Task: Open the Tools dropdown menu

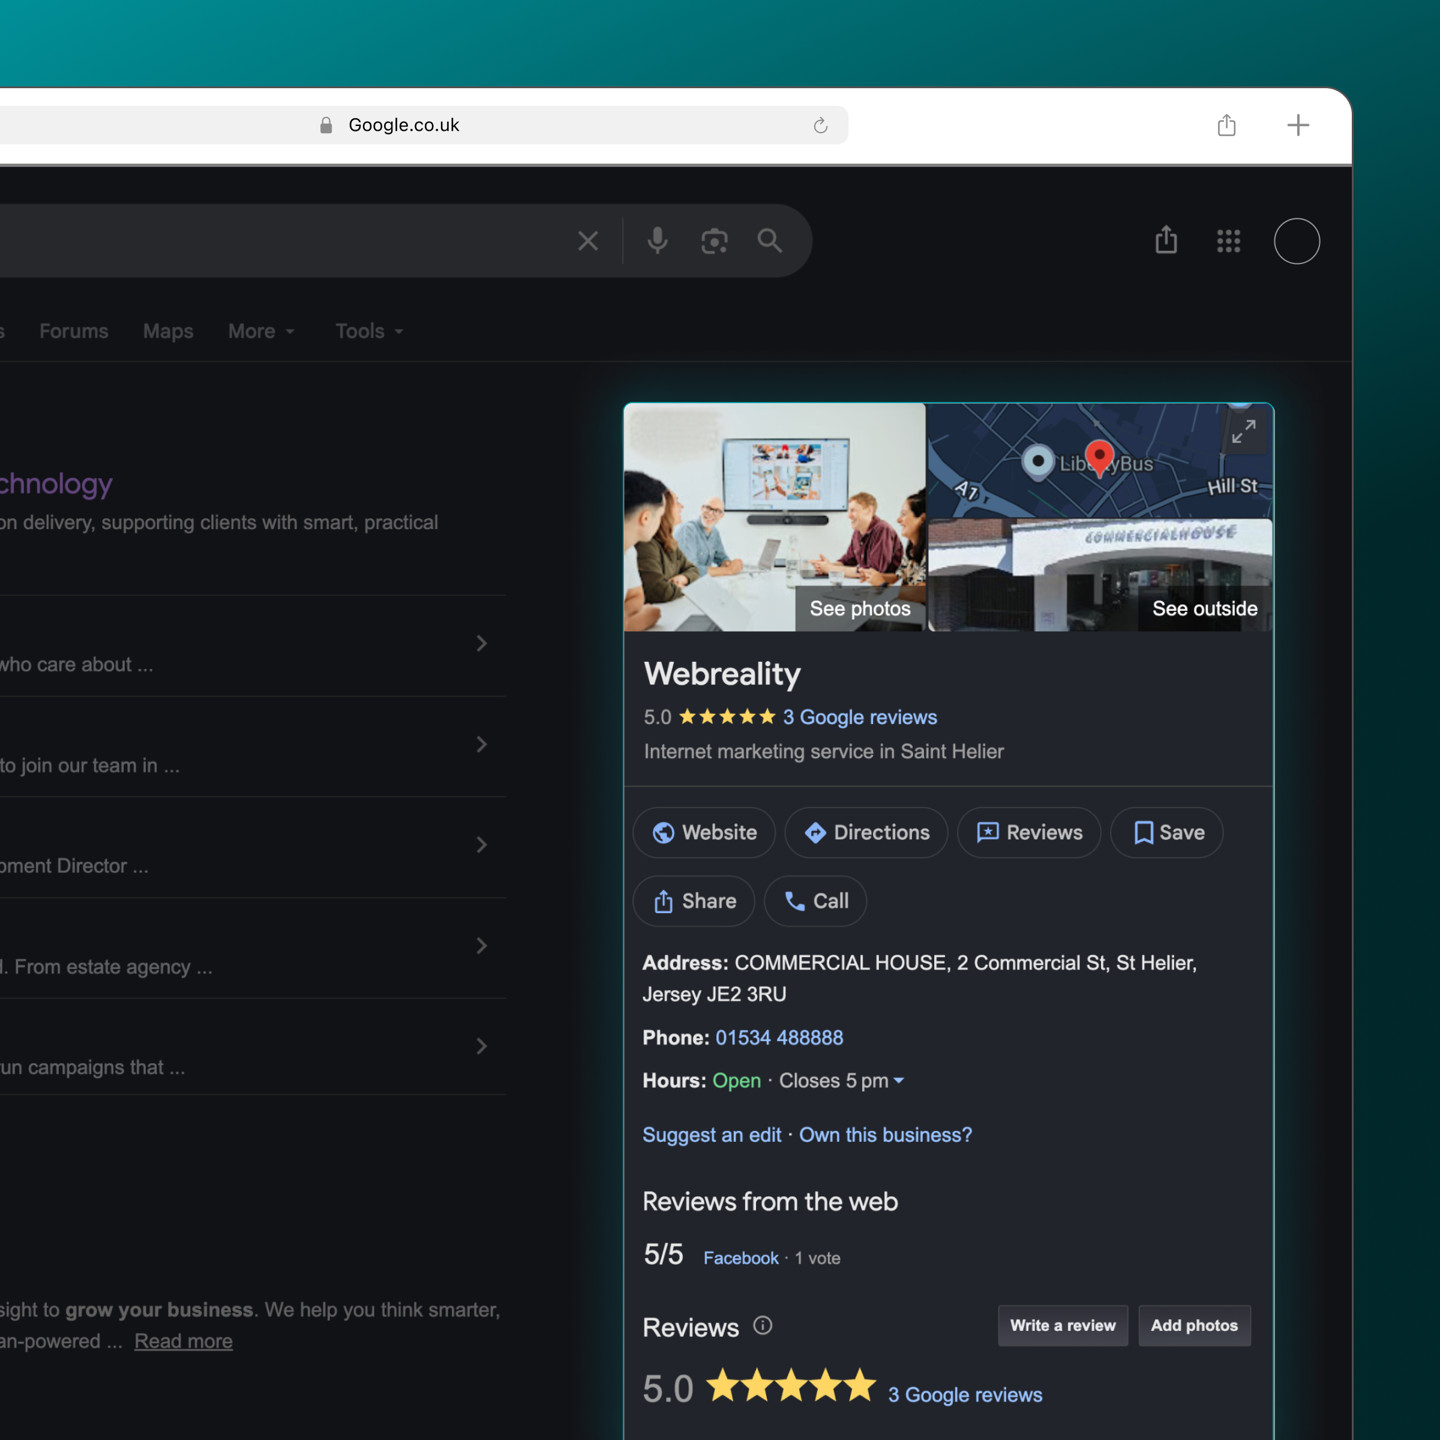Action: pyautogui.click(x=370, y=331)
